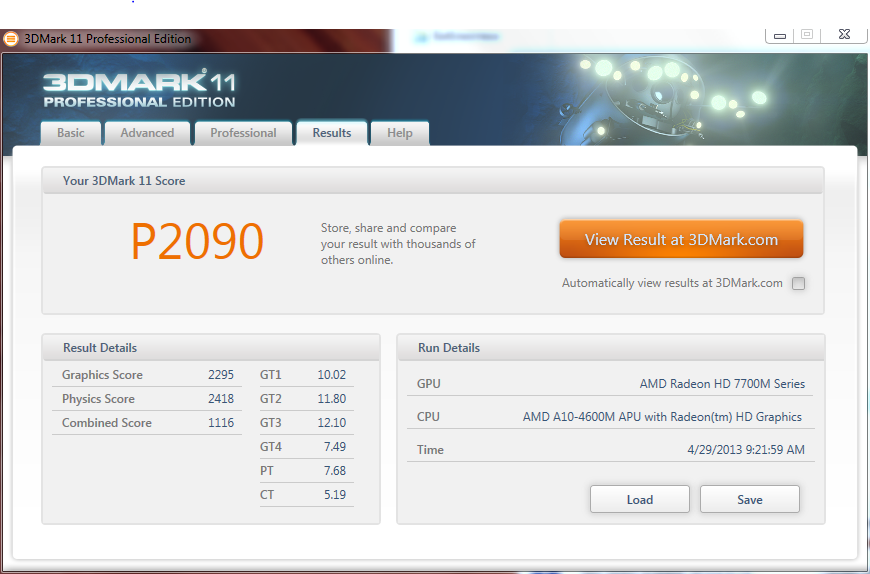
Task: Click View Result at 3DMark.com button
Action: coord(681,239)
